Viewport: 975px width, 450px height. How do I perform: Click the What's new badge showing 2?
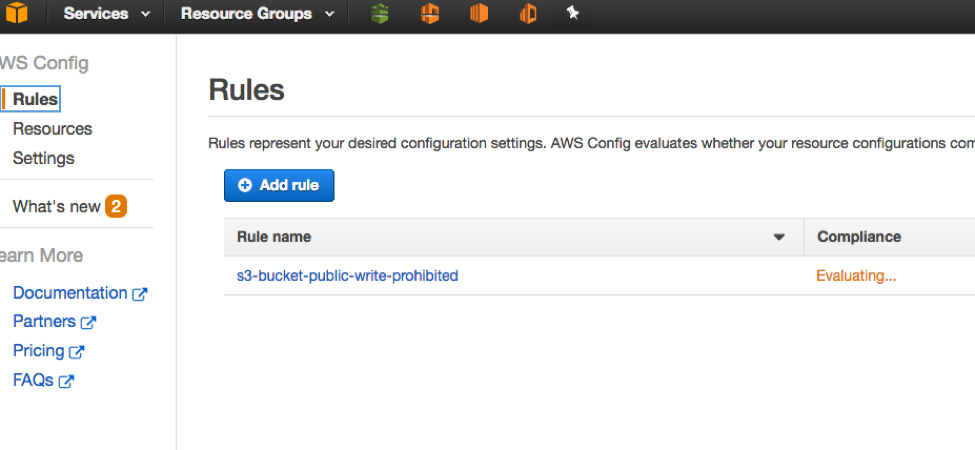pos(116,207)
